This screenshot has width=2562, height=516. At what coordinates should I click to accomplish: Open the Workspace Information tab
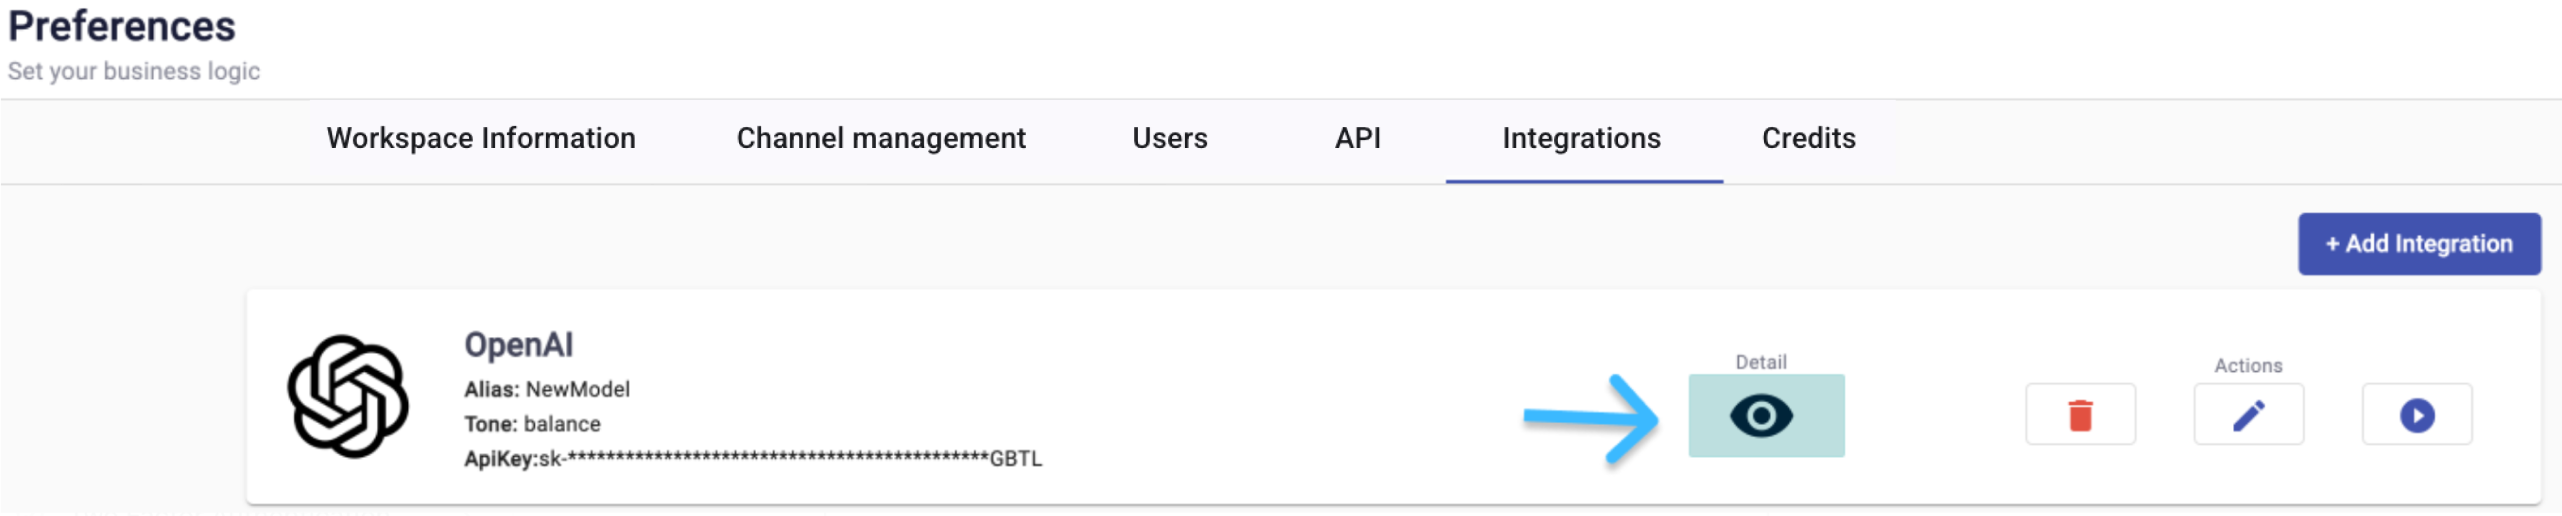(481, 138)
